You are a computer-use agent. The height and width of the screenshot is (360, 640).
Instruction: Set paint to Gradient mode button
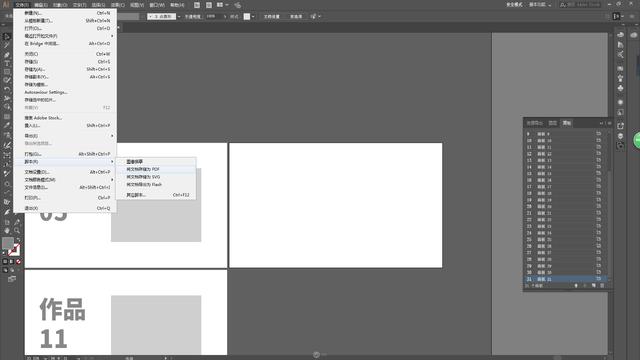click(12, 261)
